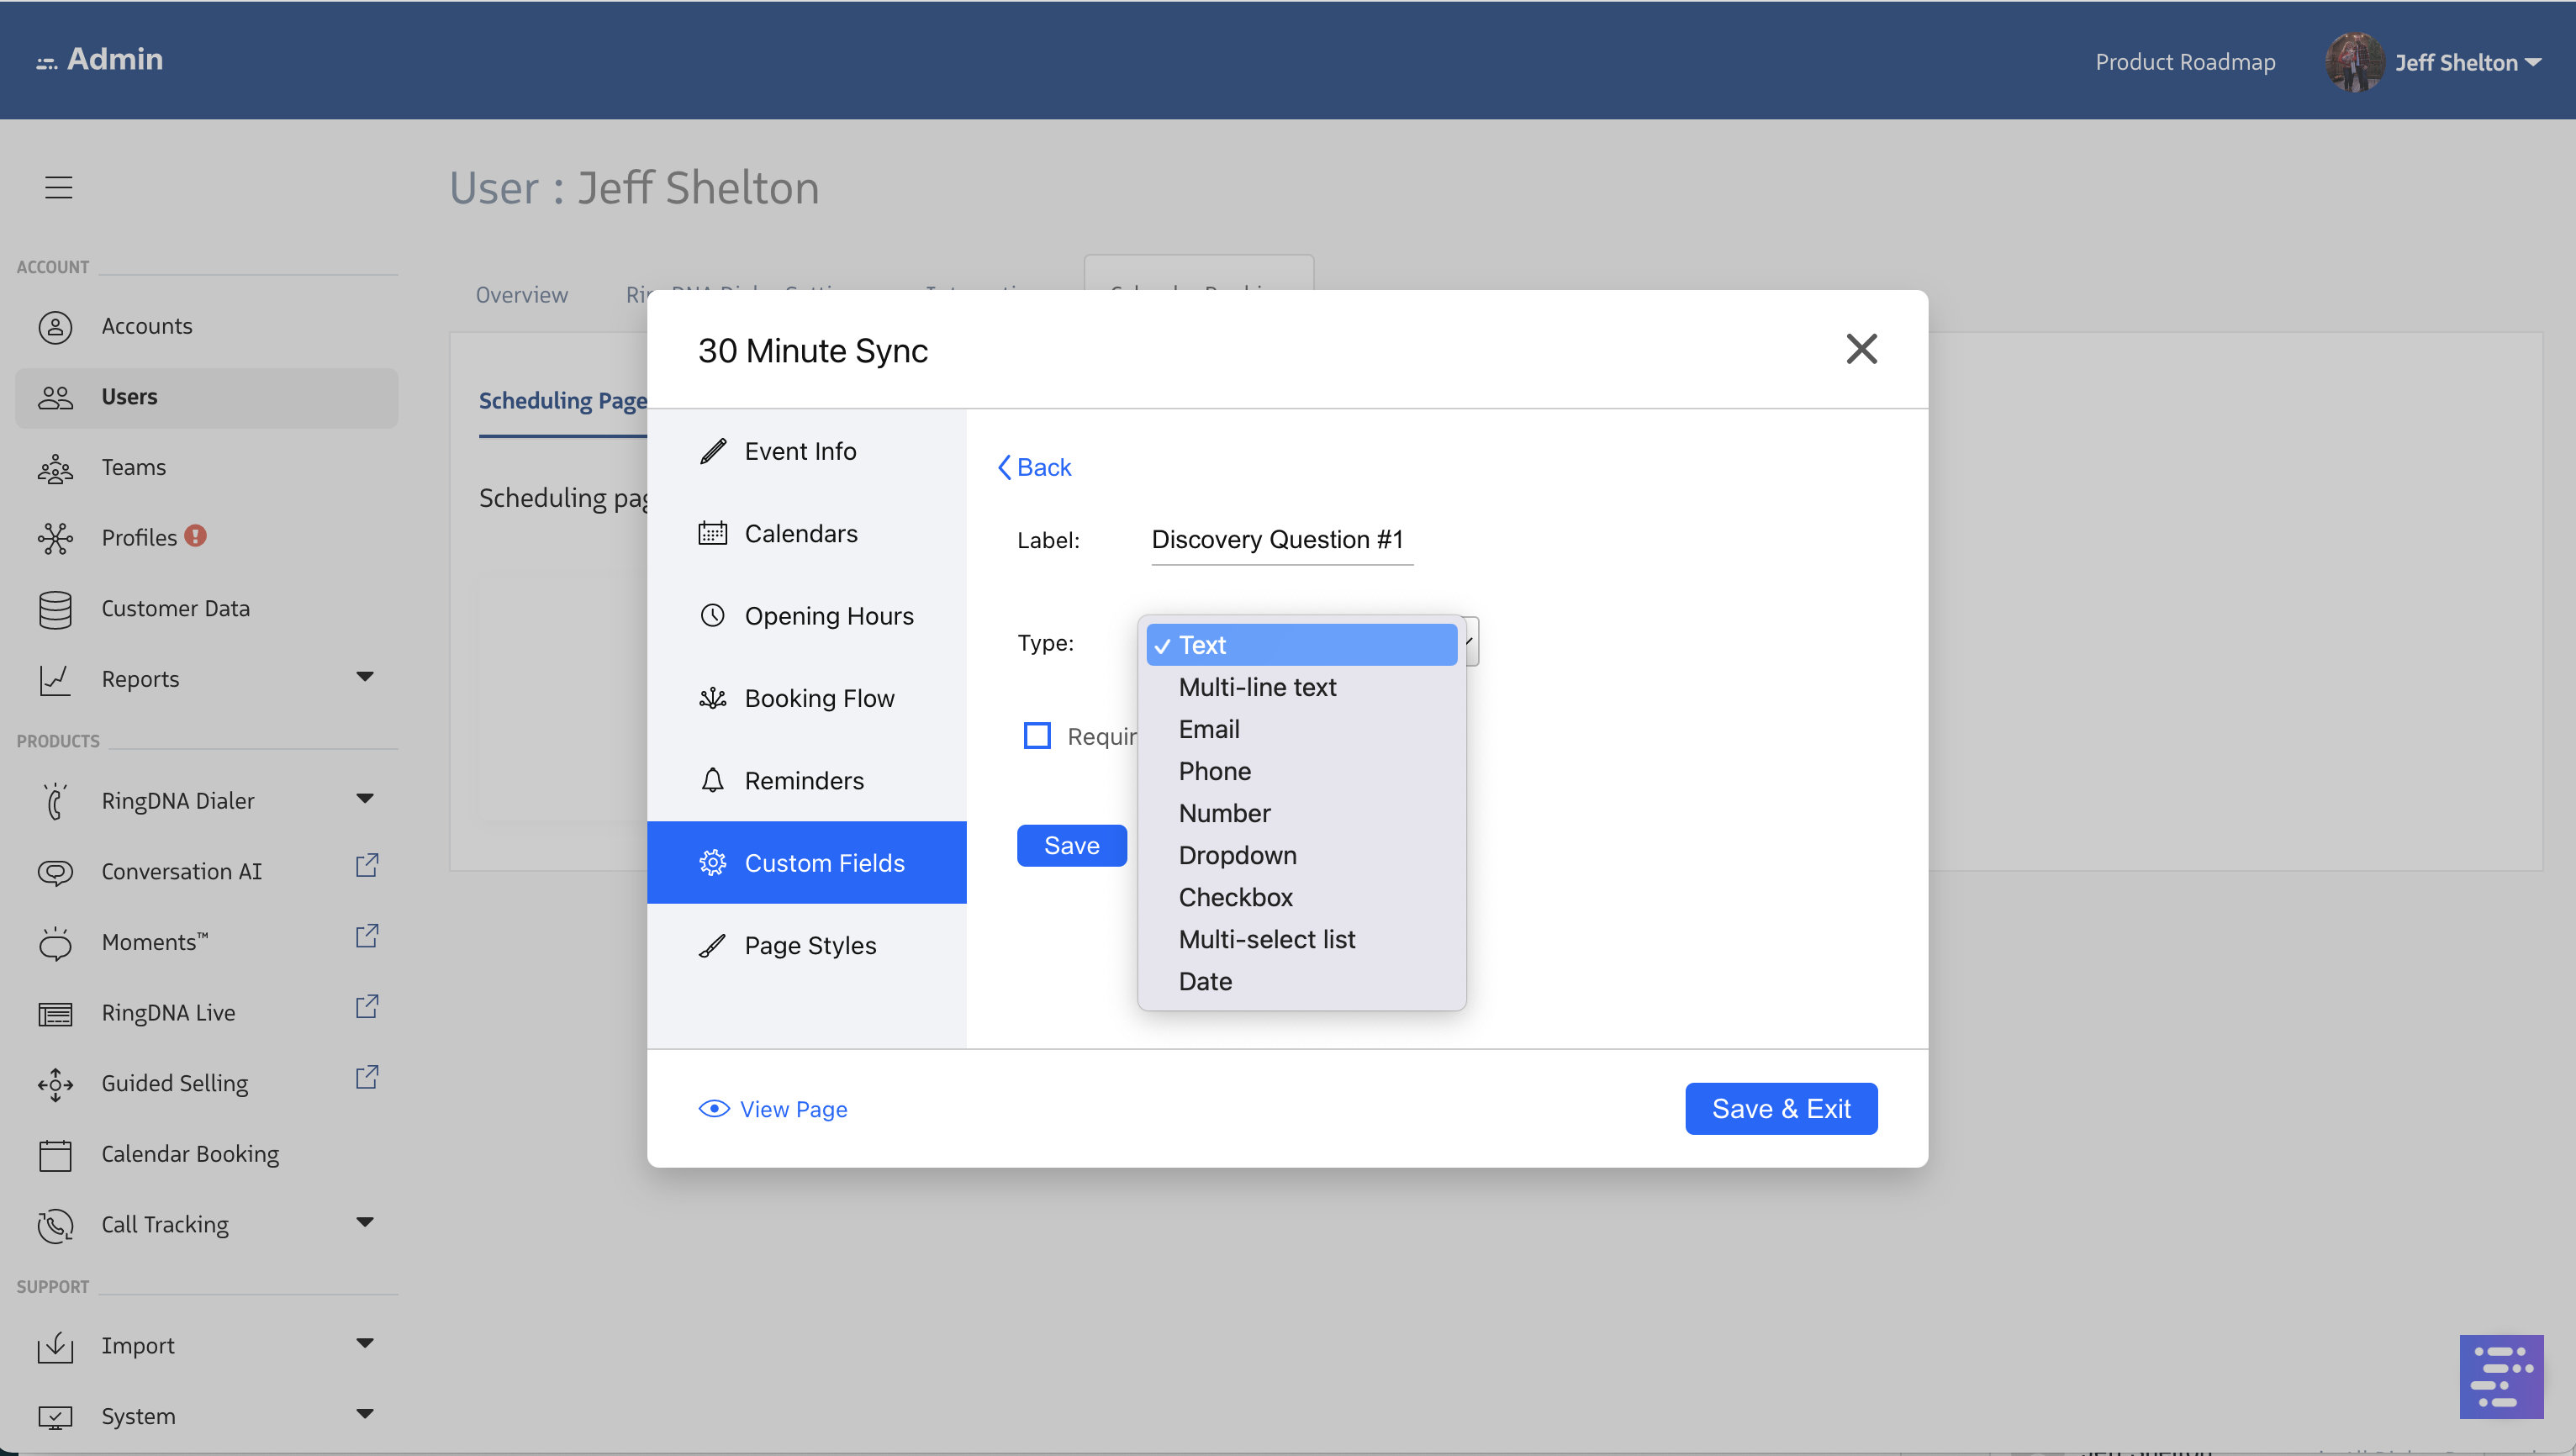This screenshot has width=2576, height=1456.
Task: Expand the Reports sidebar menu arrow
Action: coord(365,677)
